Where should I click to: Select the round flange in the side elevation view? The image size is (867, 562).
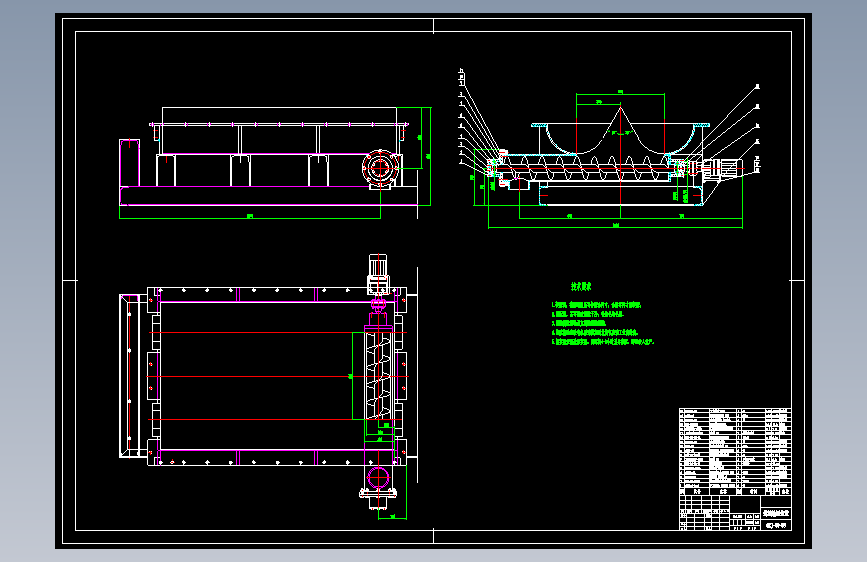pos(380,168)
